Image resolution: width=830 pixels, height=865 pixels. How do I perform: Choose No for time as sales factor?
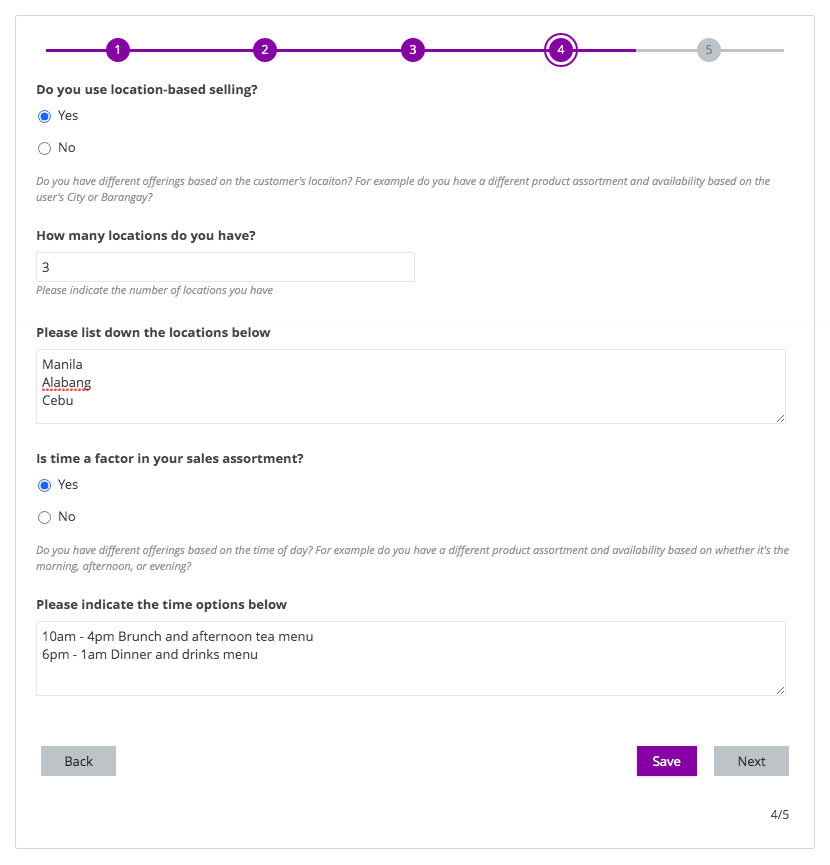(x=44, y=517)
